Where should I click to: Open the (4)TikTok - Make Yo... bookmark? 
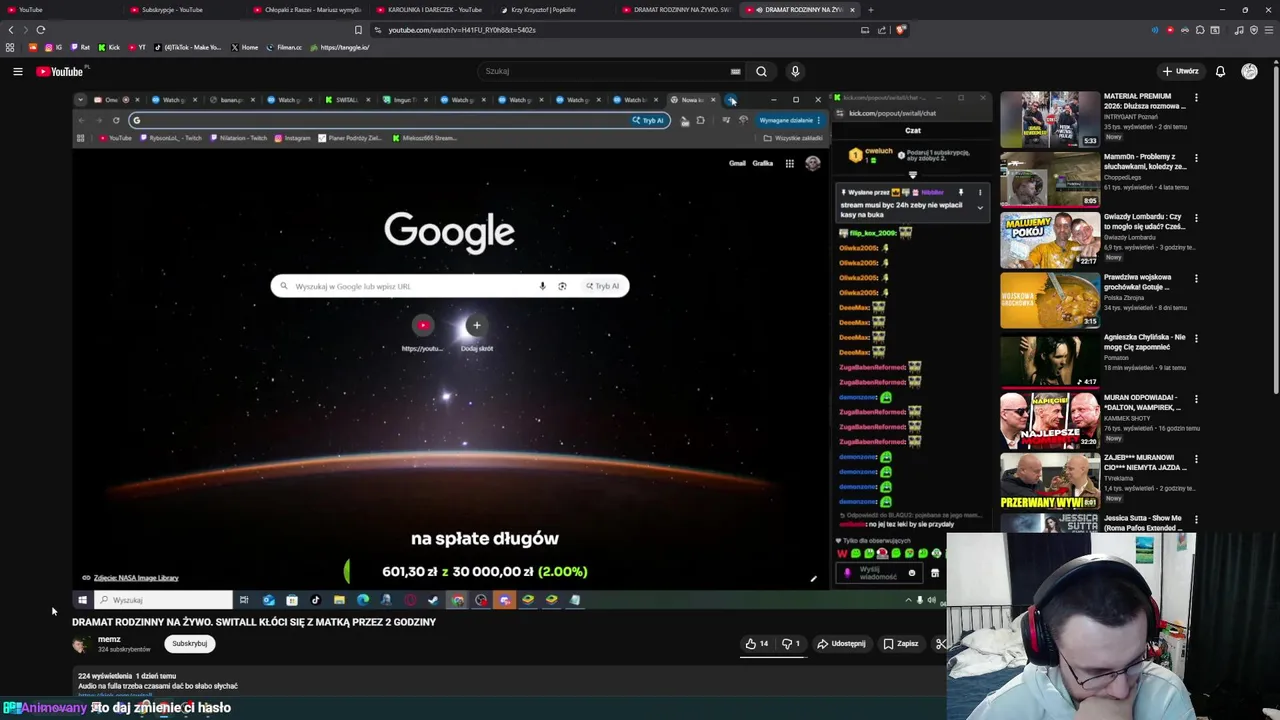[x=188, y=47]
